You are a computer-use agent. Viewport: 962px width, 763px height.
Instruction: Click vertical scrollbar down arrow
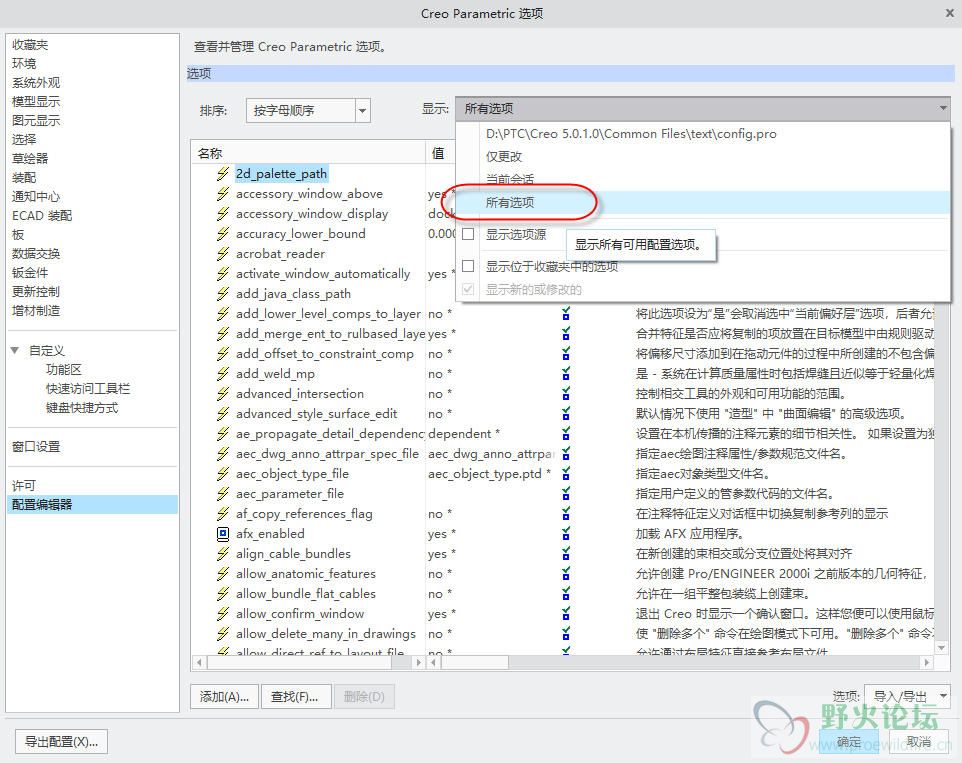(942, 647)
